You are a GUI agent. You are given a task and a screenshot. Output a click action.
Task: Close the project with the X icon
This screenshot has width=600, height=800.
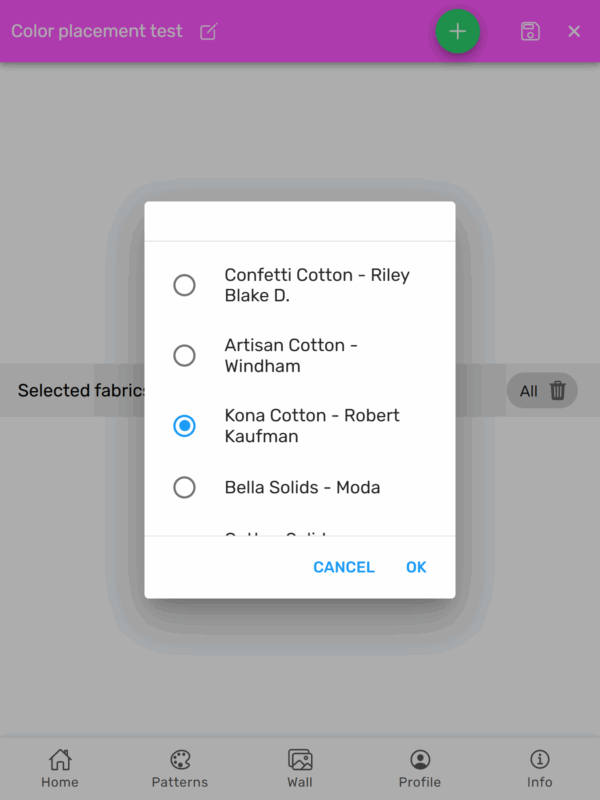tap(574, 31)
